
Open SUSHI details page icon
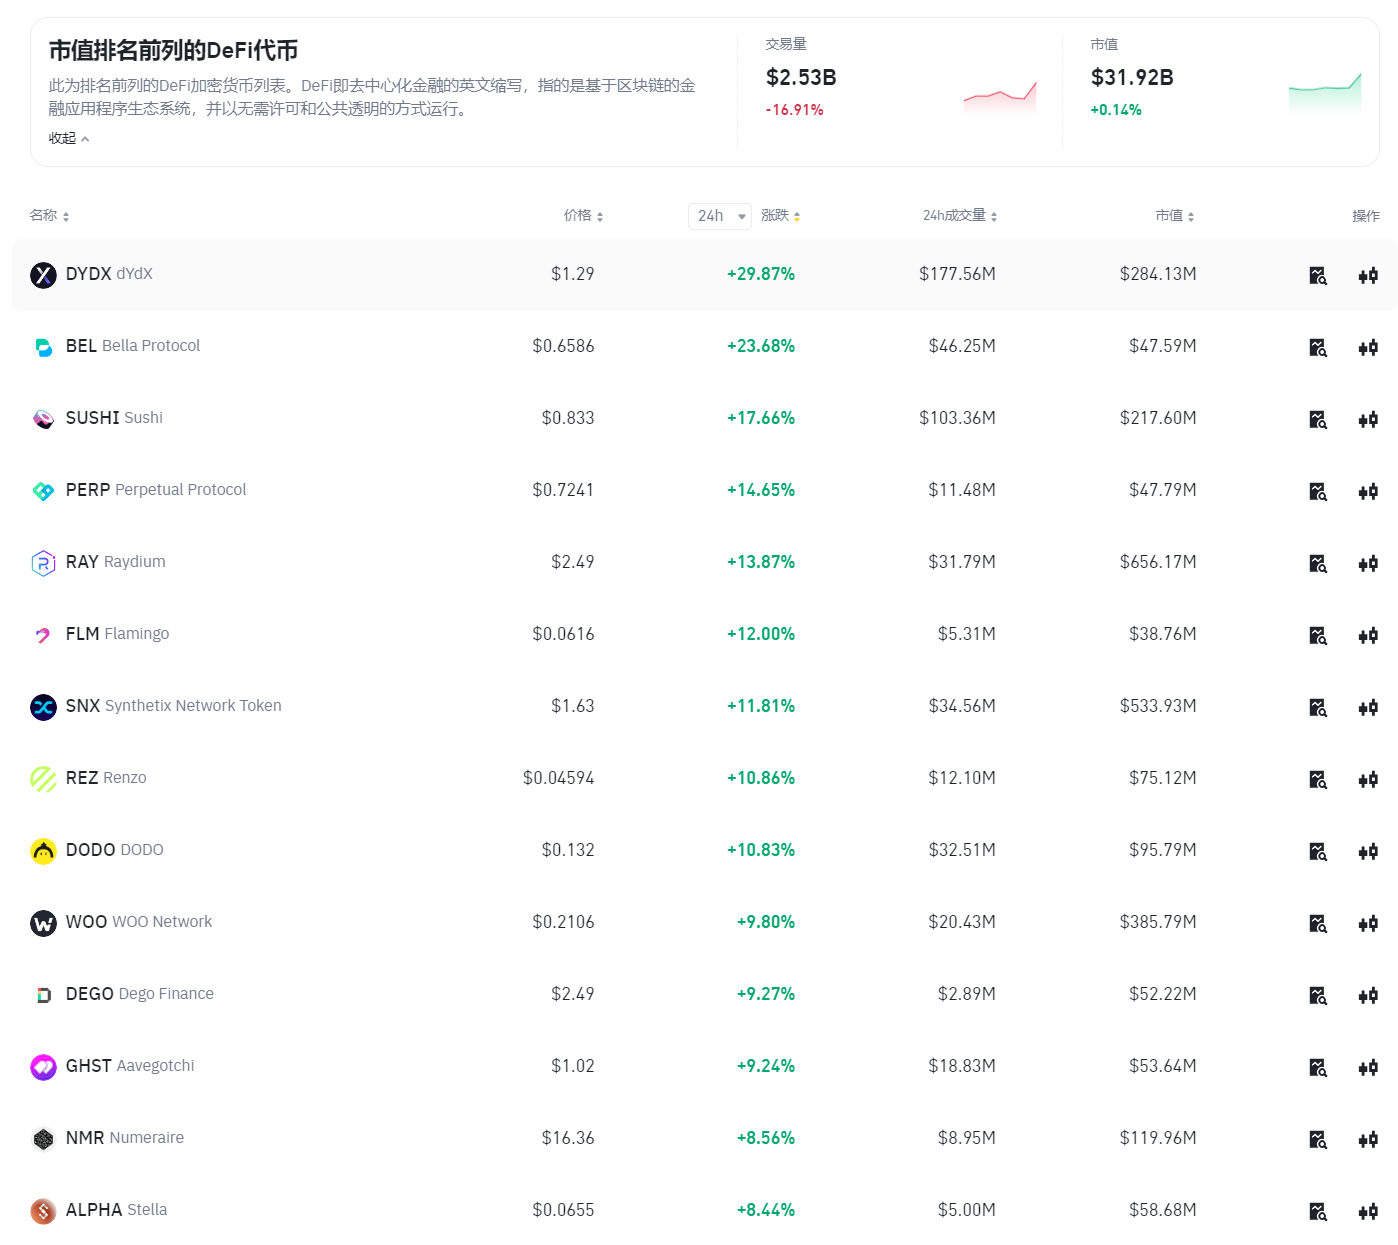point(1318,419)
